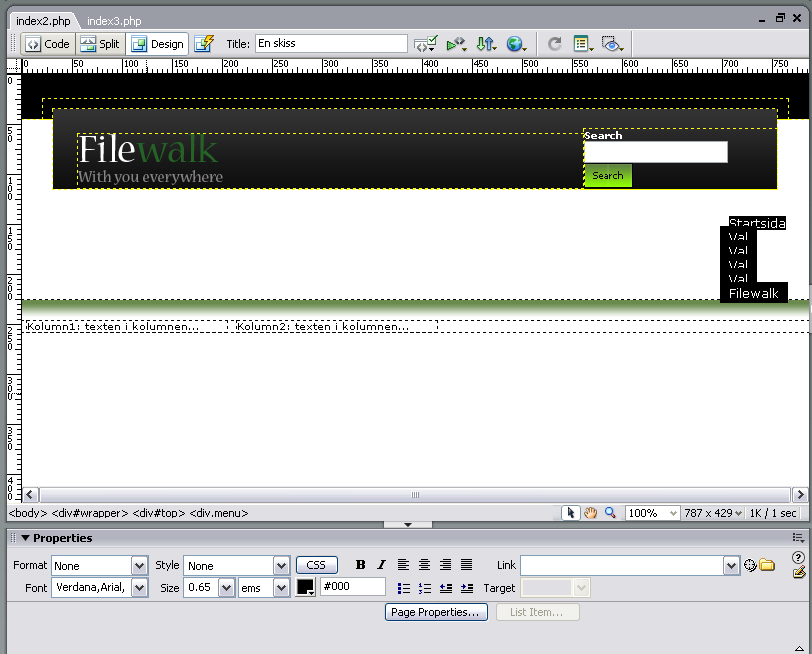Viewport: 812px width, 654px height.
Task: Align text left
Action: 403,564
